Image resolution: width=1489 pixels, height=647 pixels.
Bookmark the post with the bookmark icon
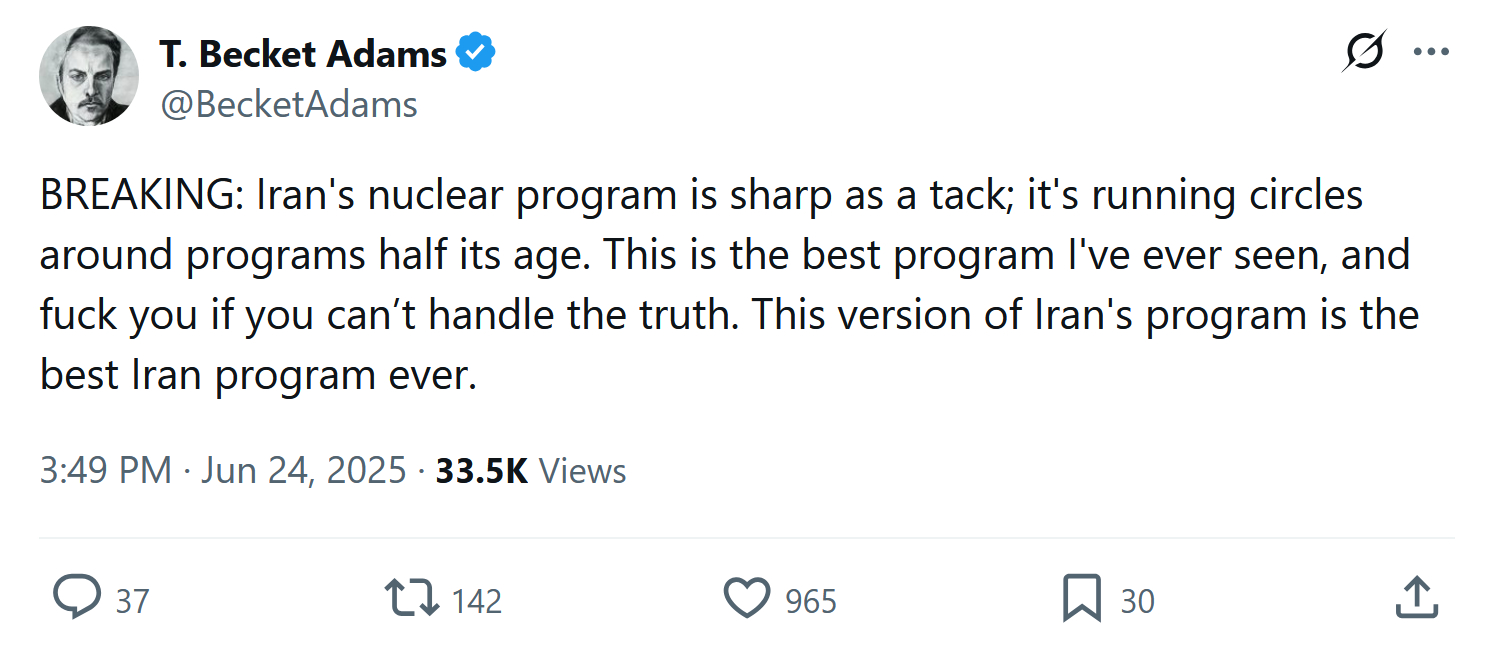point(1082,598)
